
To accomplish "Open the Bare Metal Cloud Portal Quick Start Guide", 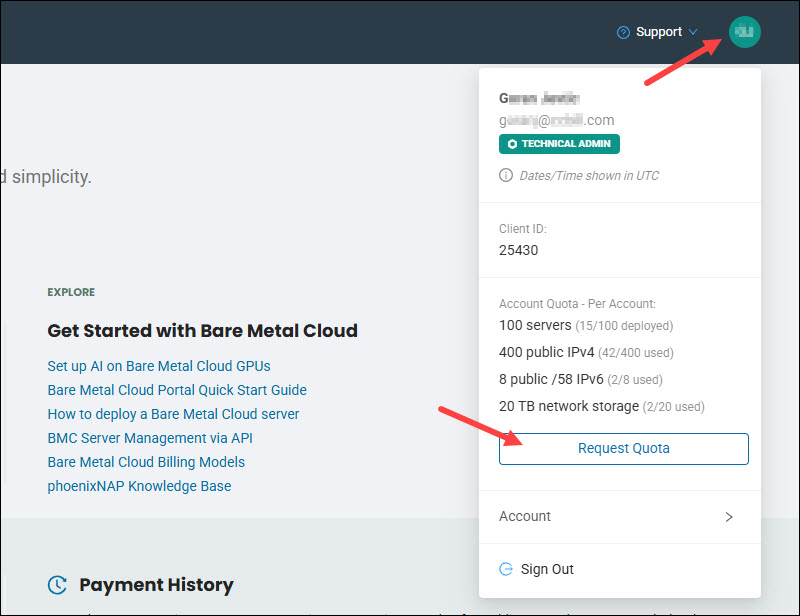I will (x=177, y=390).
